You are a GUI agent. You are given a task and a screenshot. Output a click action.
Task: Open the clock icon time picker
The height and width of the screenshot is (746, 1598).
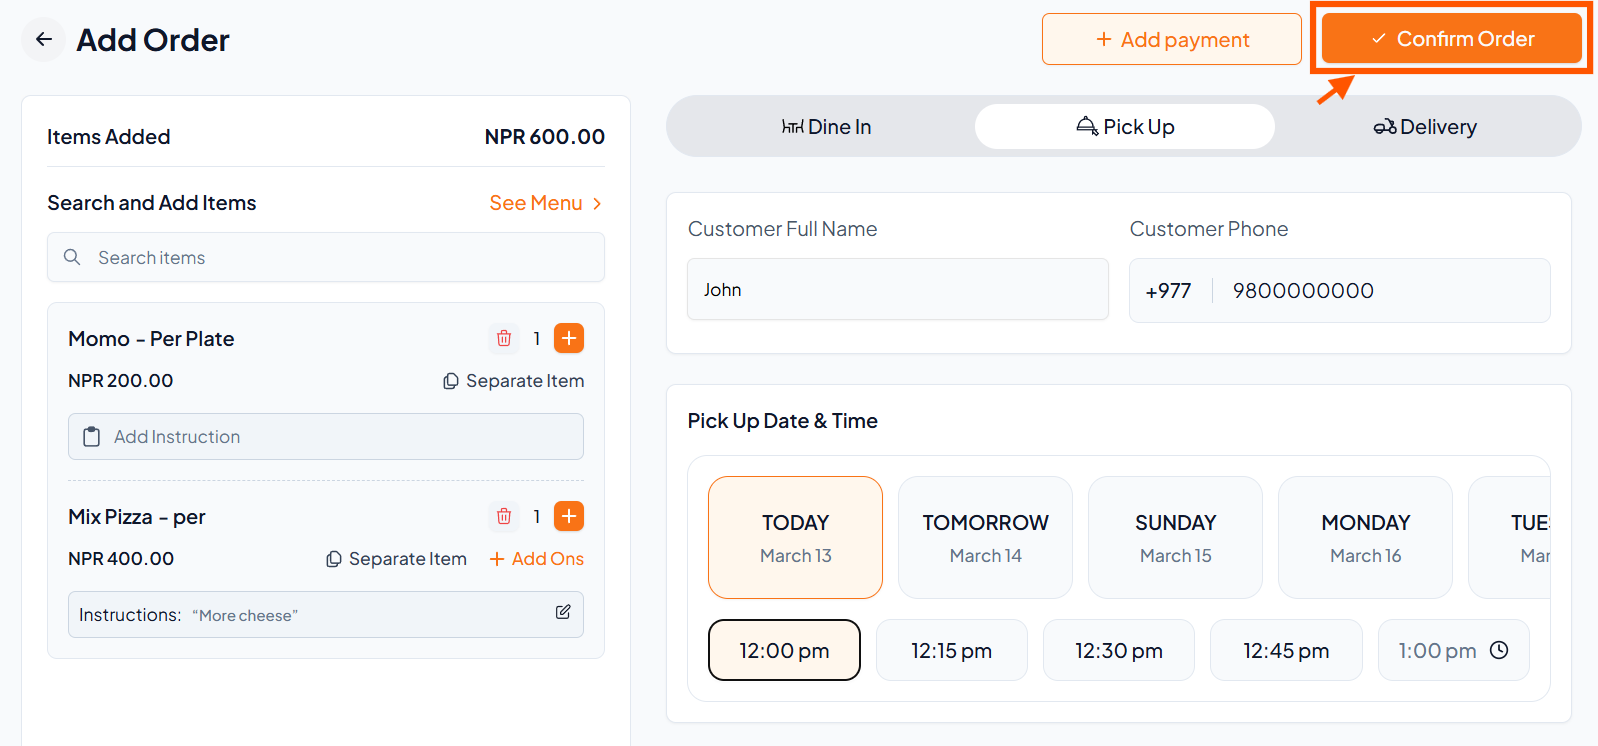coord(1499,651)
